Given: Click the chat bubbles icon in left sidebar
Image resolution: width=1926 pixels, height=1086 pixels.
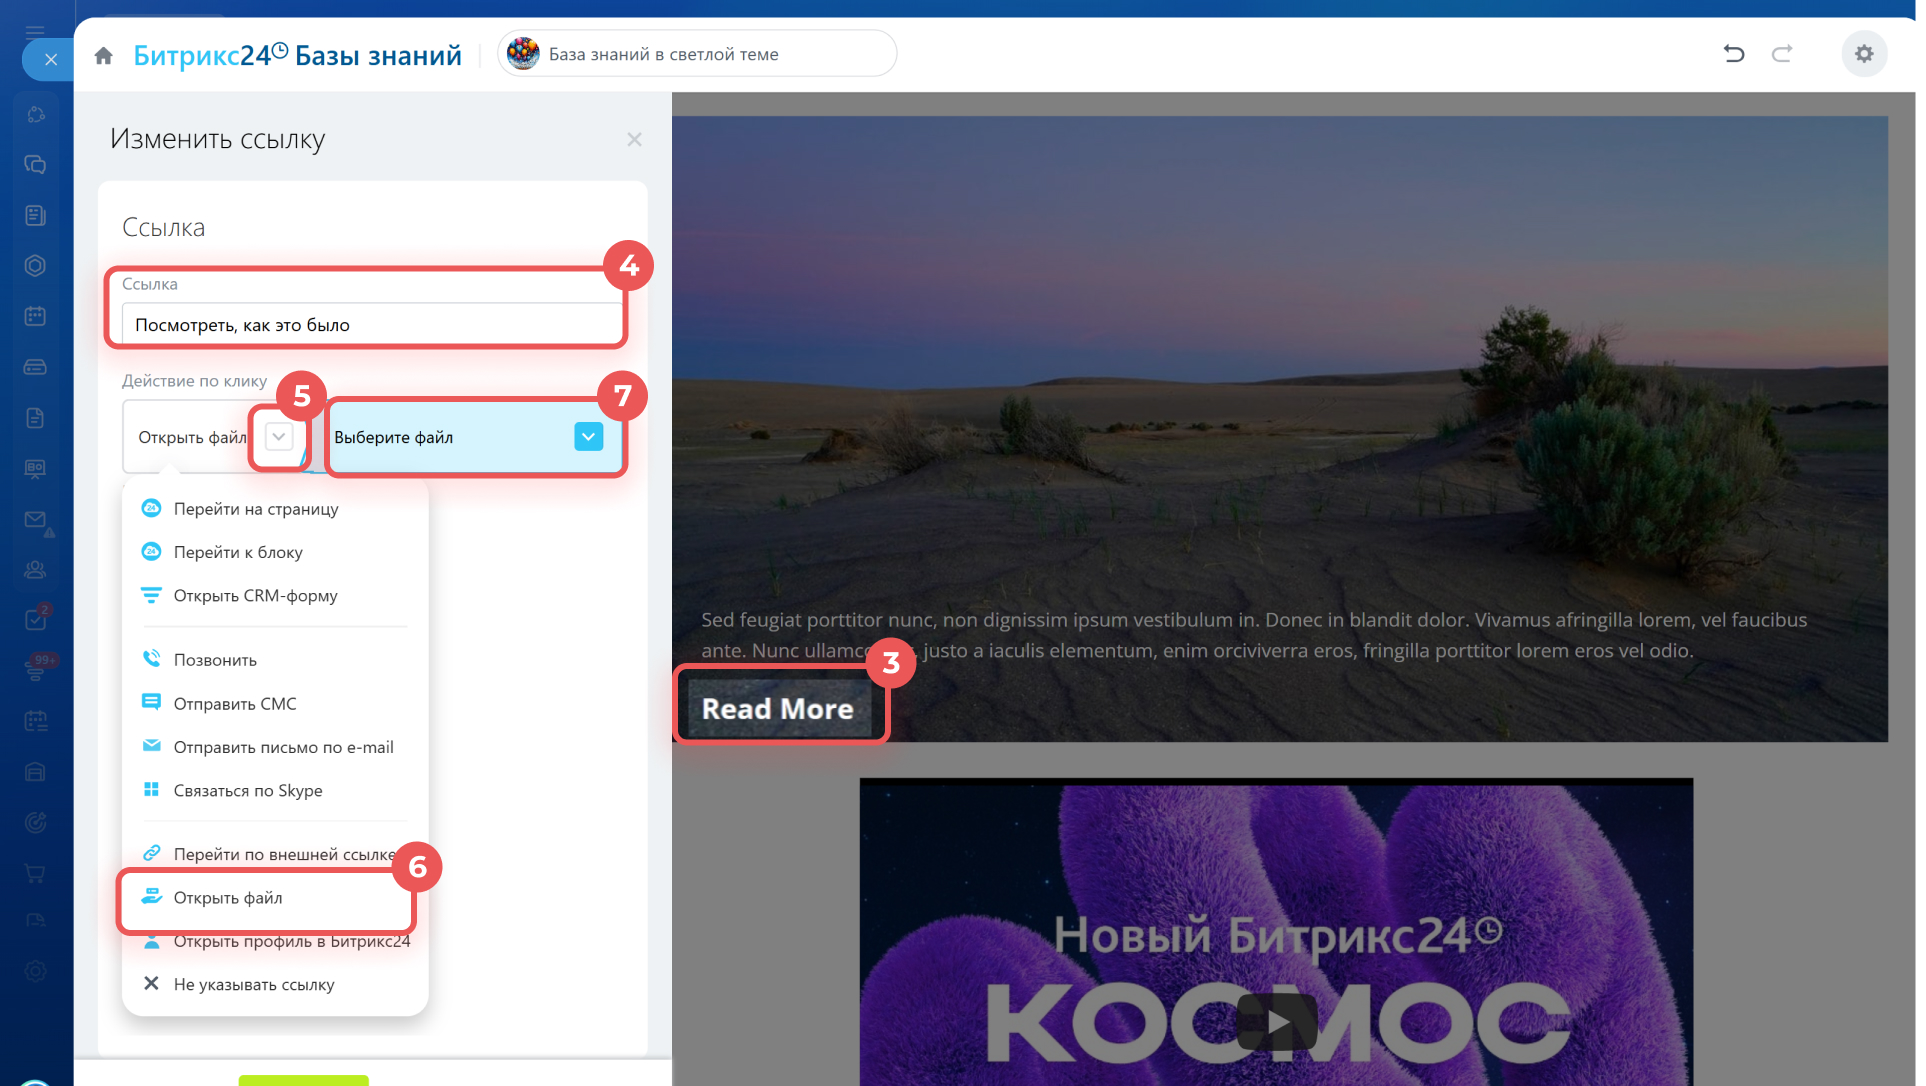Looking at the screenshot, I should [35, 164].
